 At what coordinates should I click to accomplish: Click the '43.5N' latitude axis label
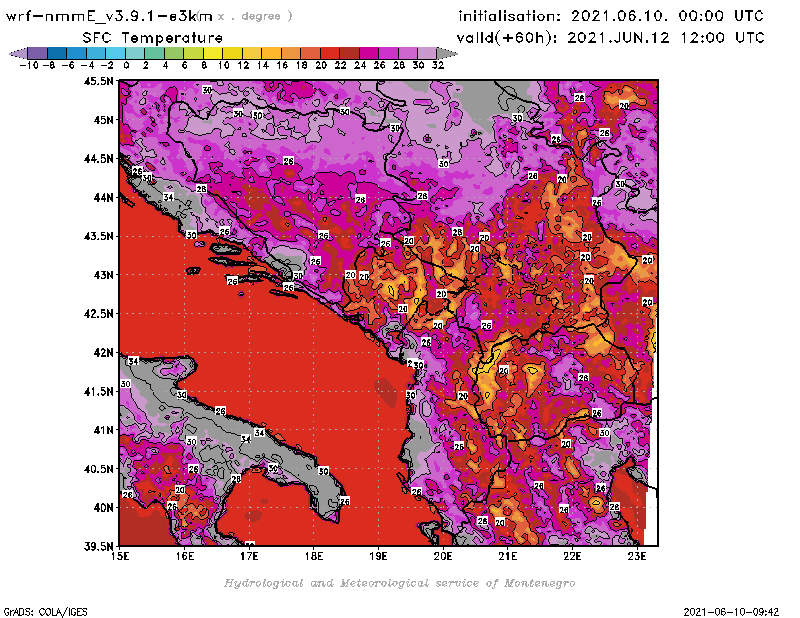[x=98, y=236]
